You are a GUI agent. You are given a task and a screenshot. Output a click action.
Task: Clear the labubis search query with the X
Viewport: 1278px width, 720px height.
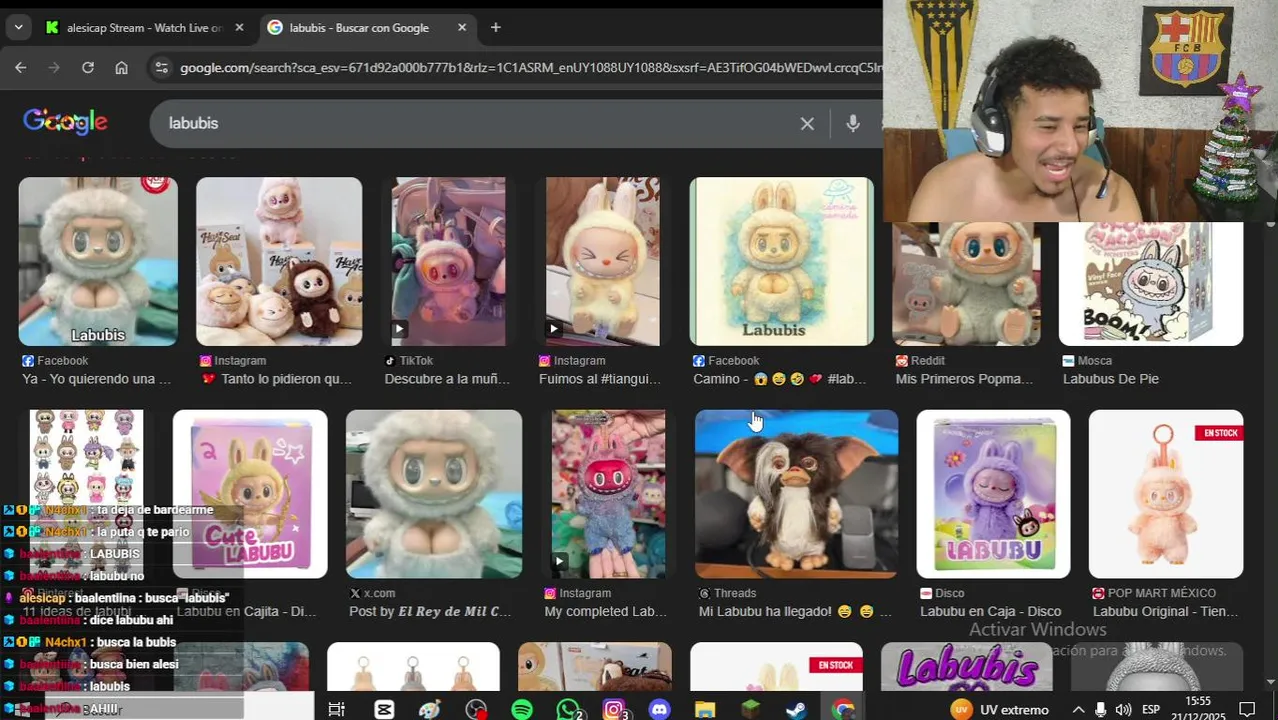[807, 123]
